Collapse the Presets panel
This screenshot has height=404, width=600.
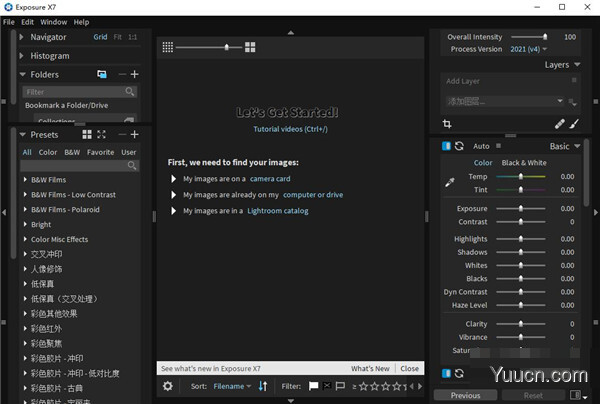(x=23, y=135)
